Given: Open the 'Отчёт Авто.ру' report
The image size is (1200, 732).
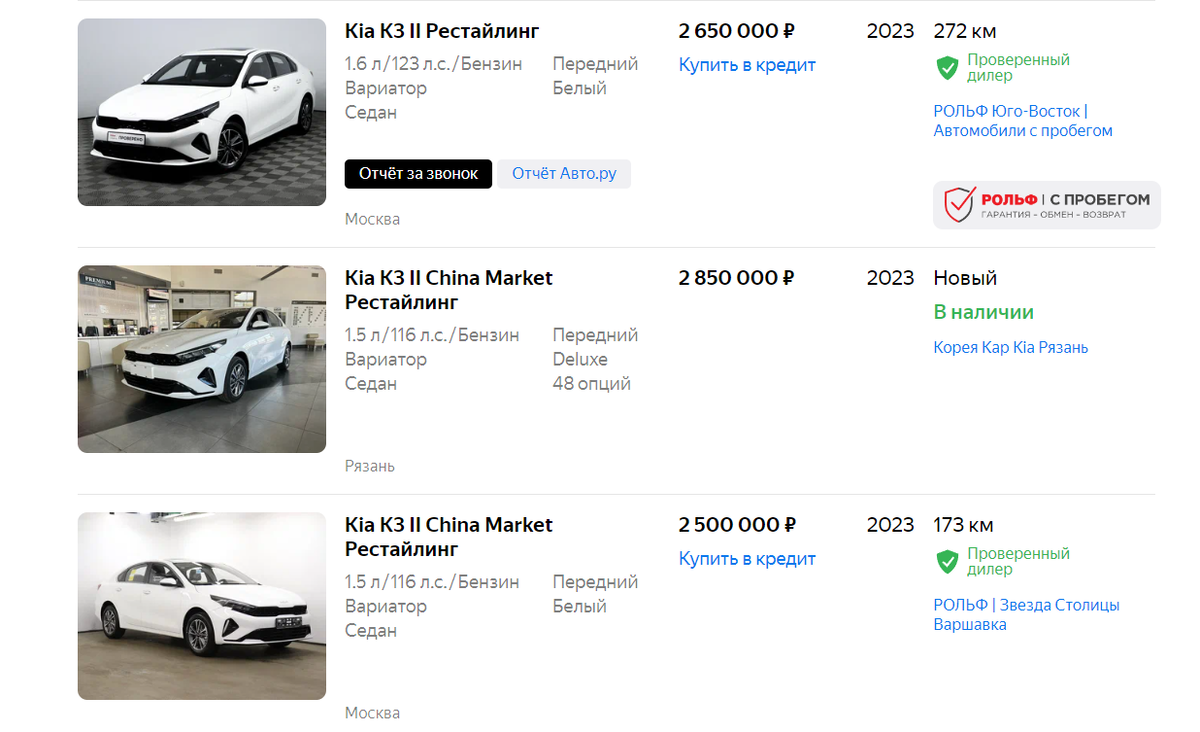Looking at the screenshot, I should coord(564,174).
